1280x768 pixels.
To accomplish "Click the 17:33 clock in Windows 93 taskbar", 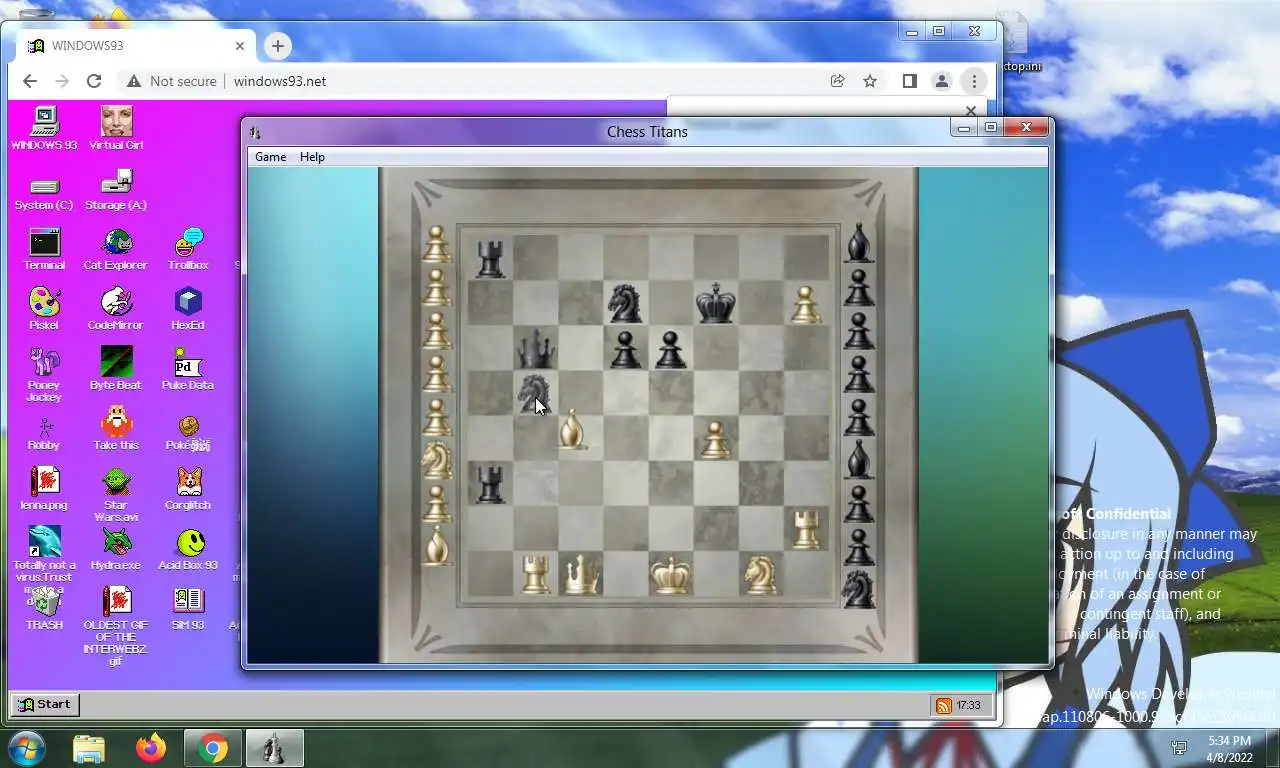I will point(968,705).
